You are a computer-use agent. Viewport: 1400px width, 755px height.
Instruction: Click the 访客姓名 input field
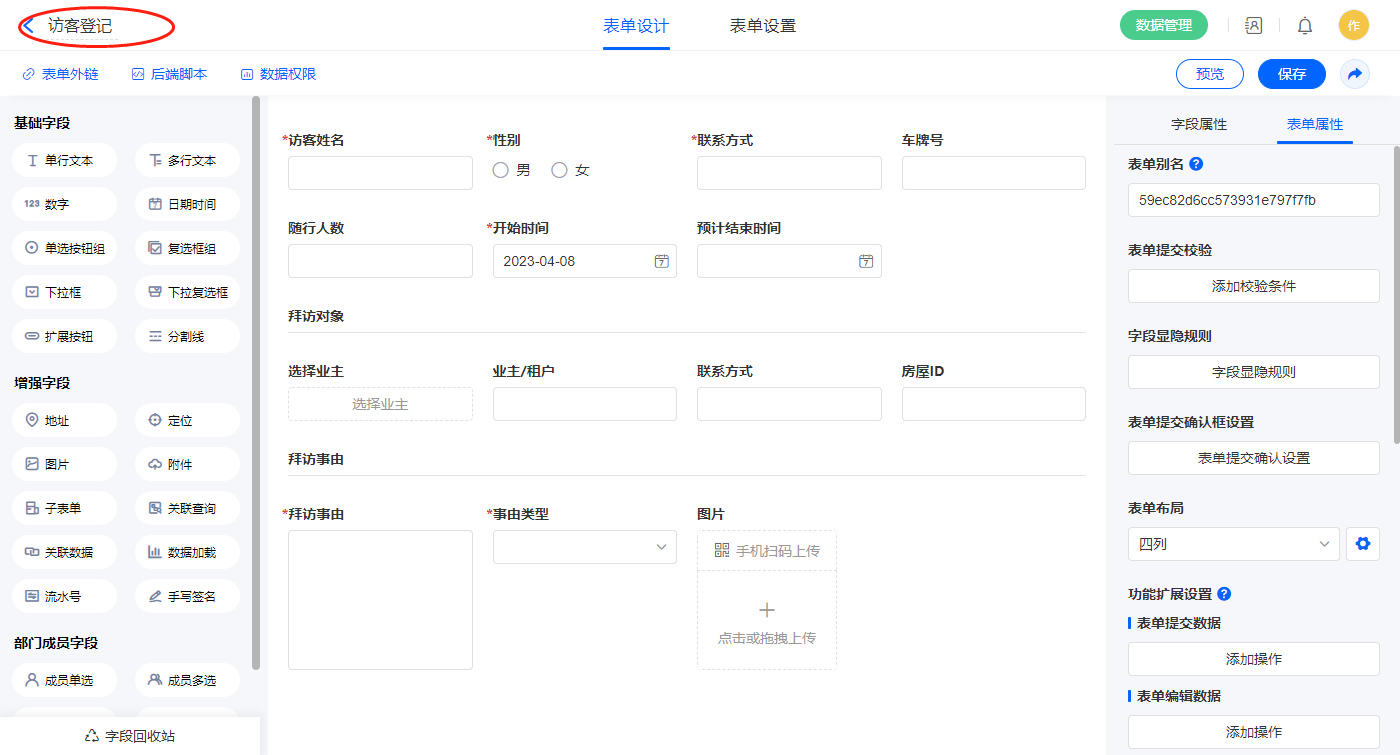380,173
